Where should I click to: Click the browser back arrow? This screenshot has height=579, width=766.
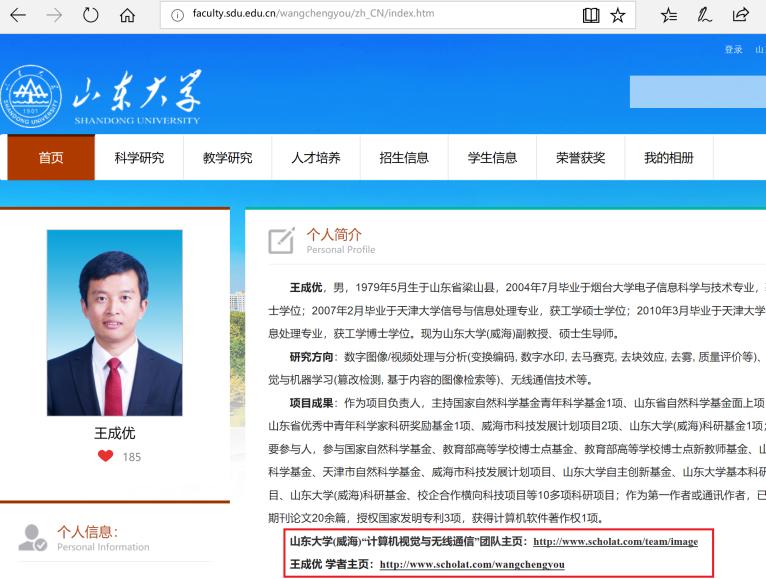(18, 15)
